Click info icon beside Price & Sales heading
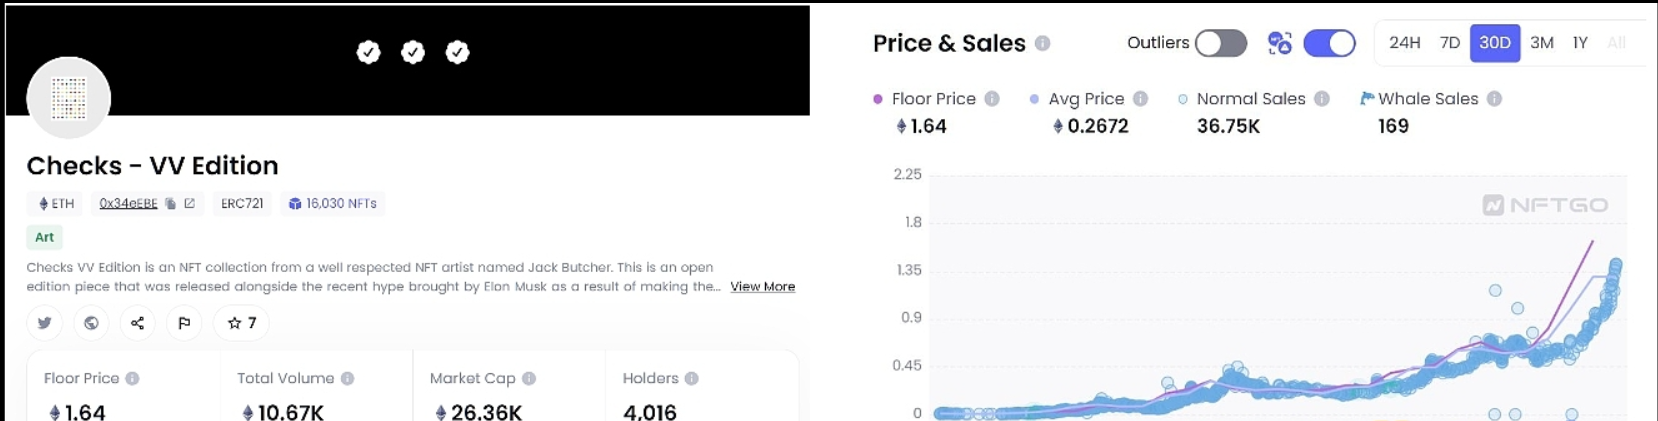The height and width of the screenshot is (421, 1658). click(1043, 44)
